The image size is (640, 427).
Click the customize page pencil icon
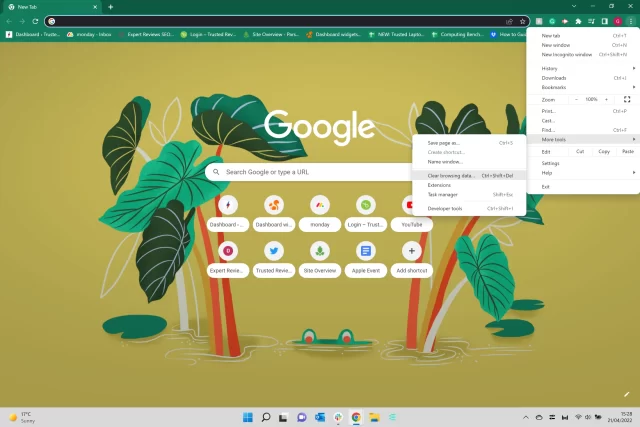(627, 394)
